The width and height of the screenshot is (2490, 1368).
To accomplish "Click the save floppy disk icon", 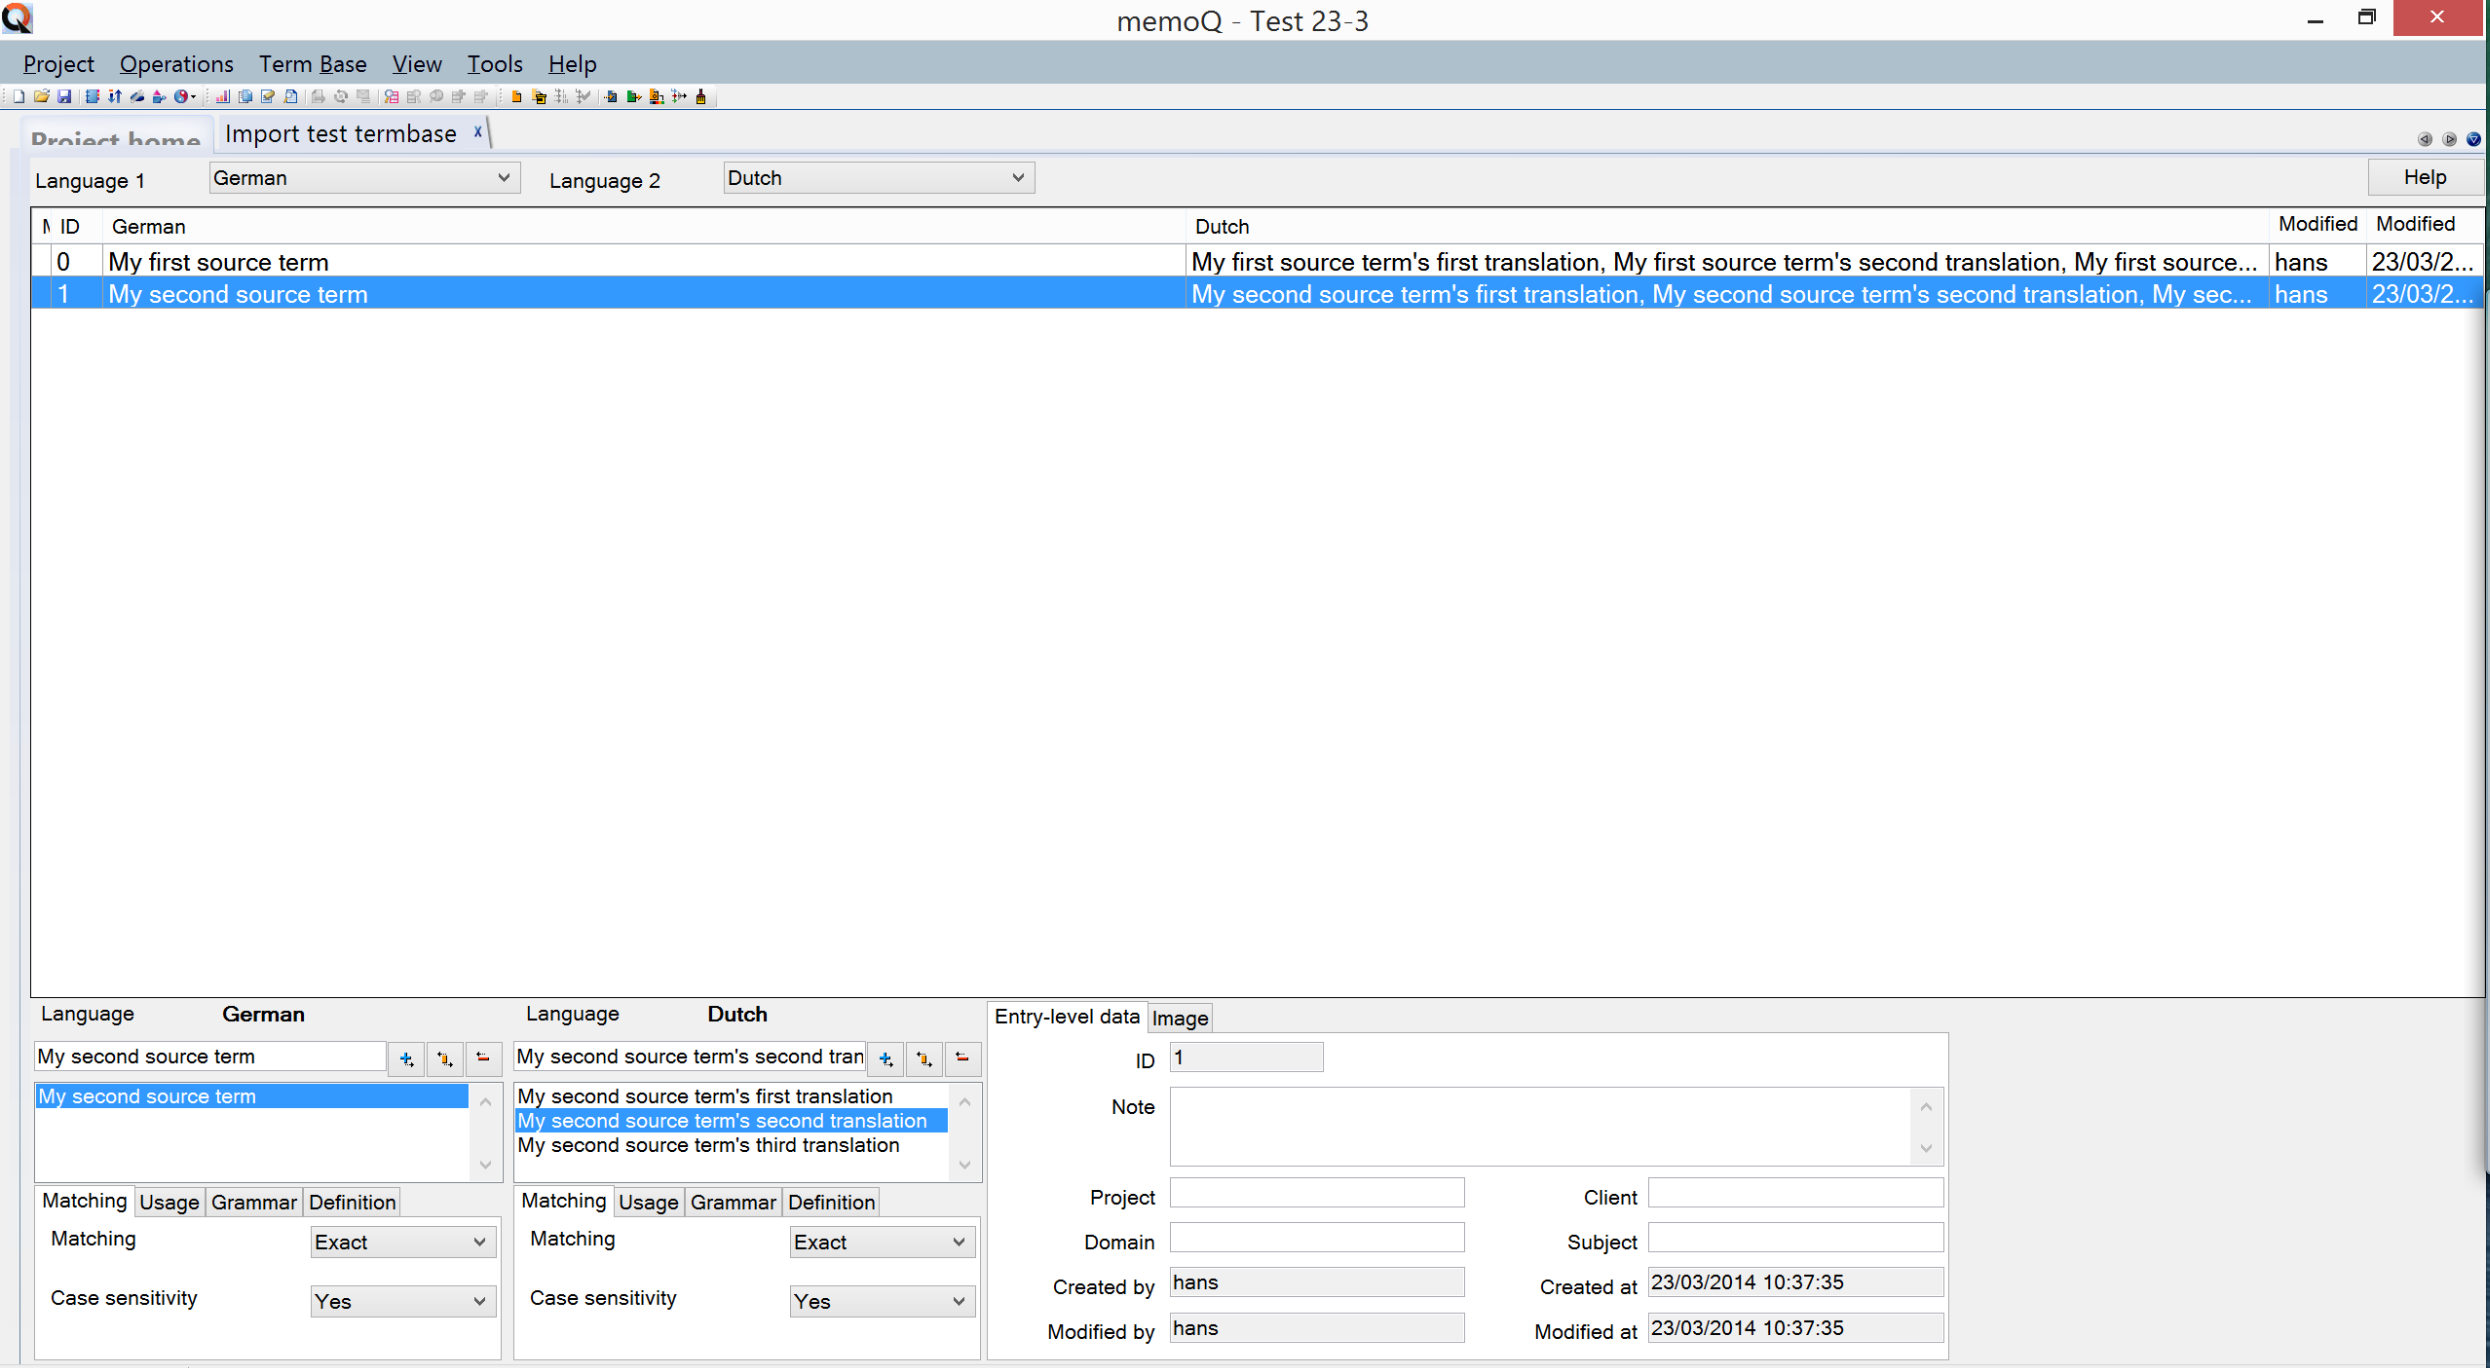I will tap(64, 97).
